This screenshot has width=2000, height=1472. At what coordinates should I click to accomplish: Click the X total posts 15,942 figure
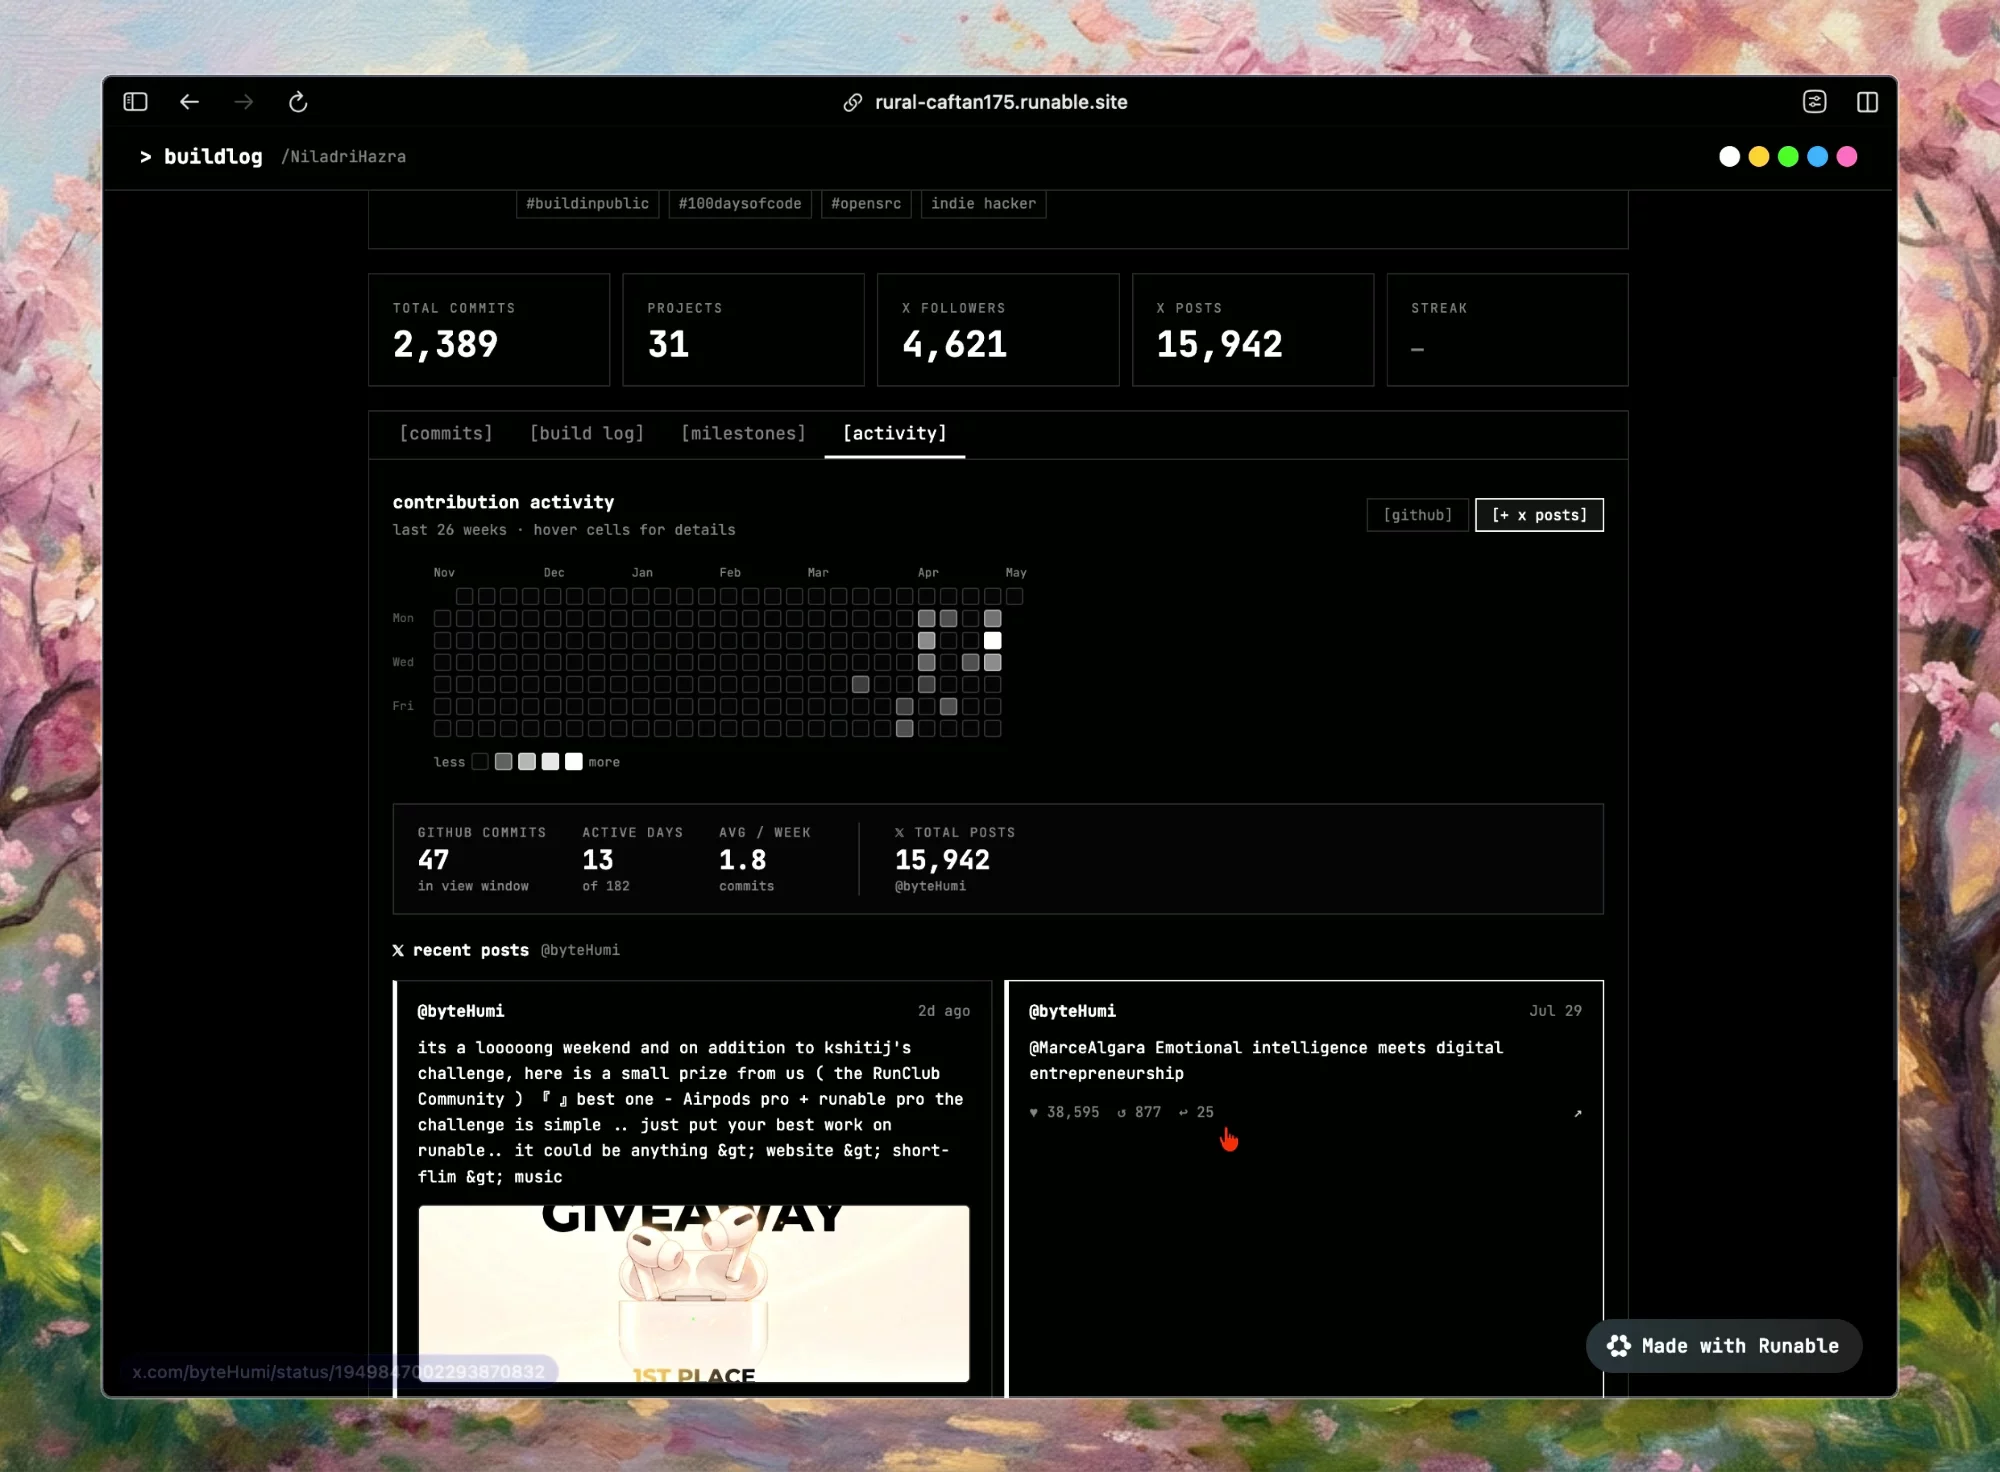942,860
